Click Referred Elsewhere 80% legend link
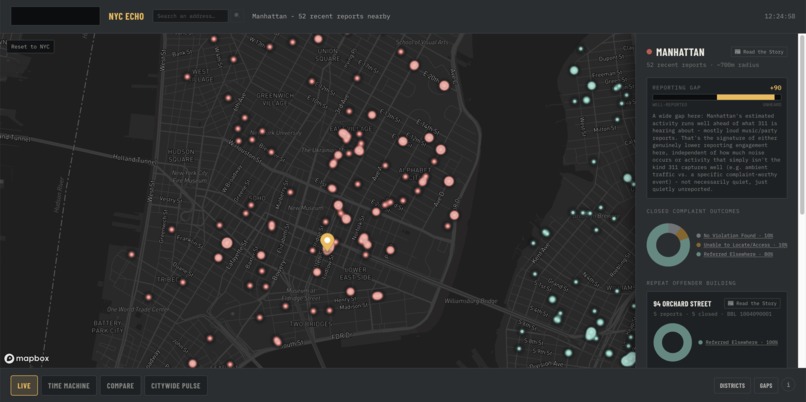This screenshot has height=402, width=806. tap(739, 254)
